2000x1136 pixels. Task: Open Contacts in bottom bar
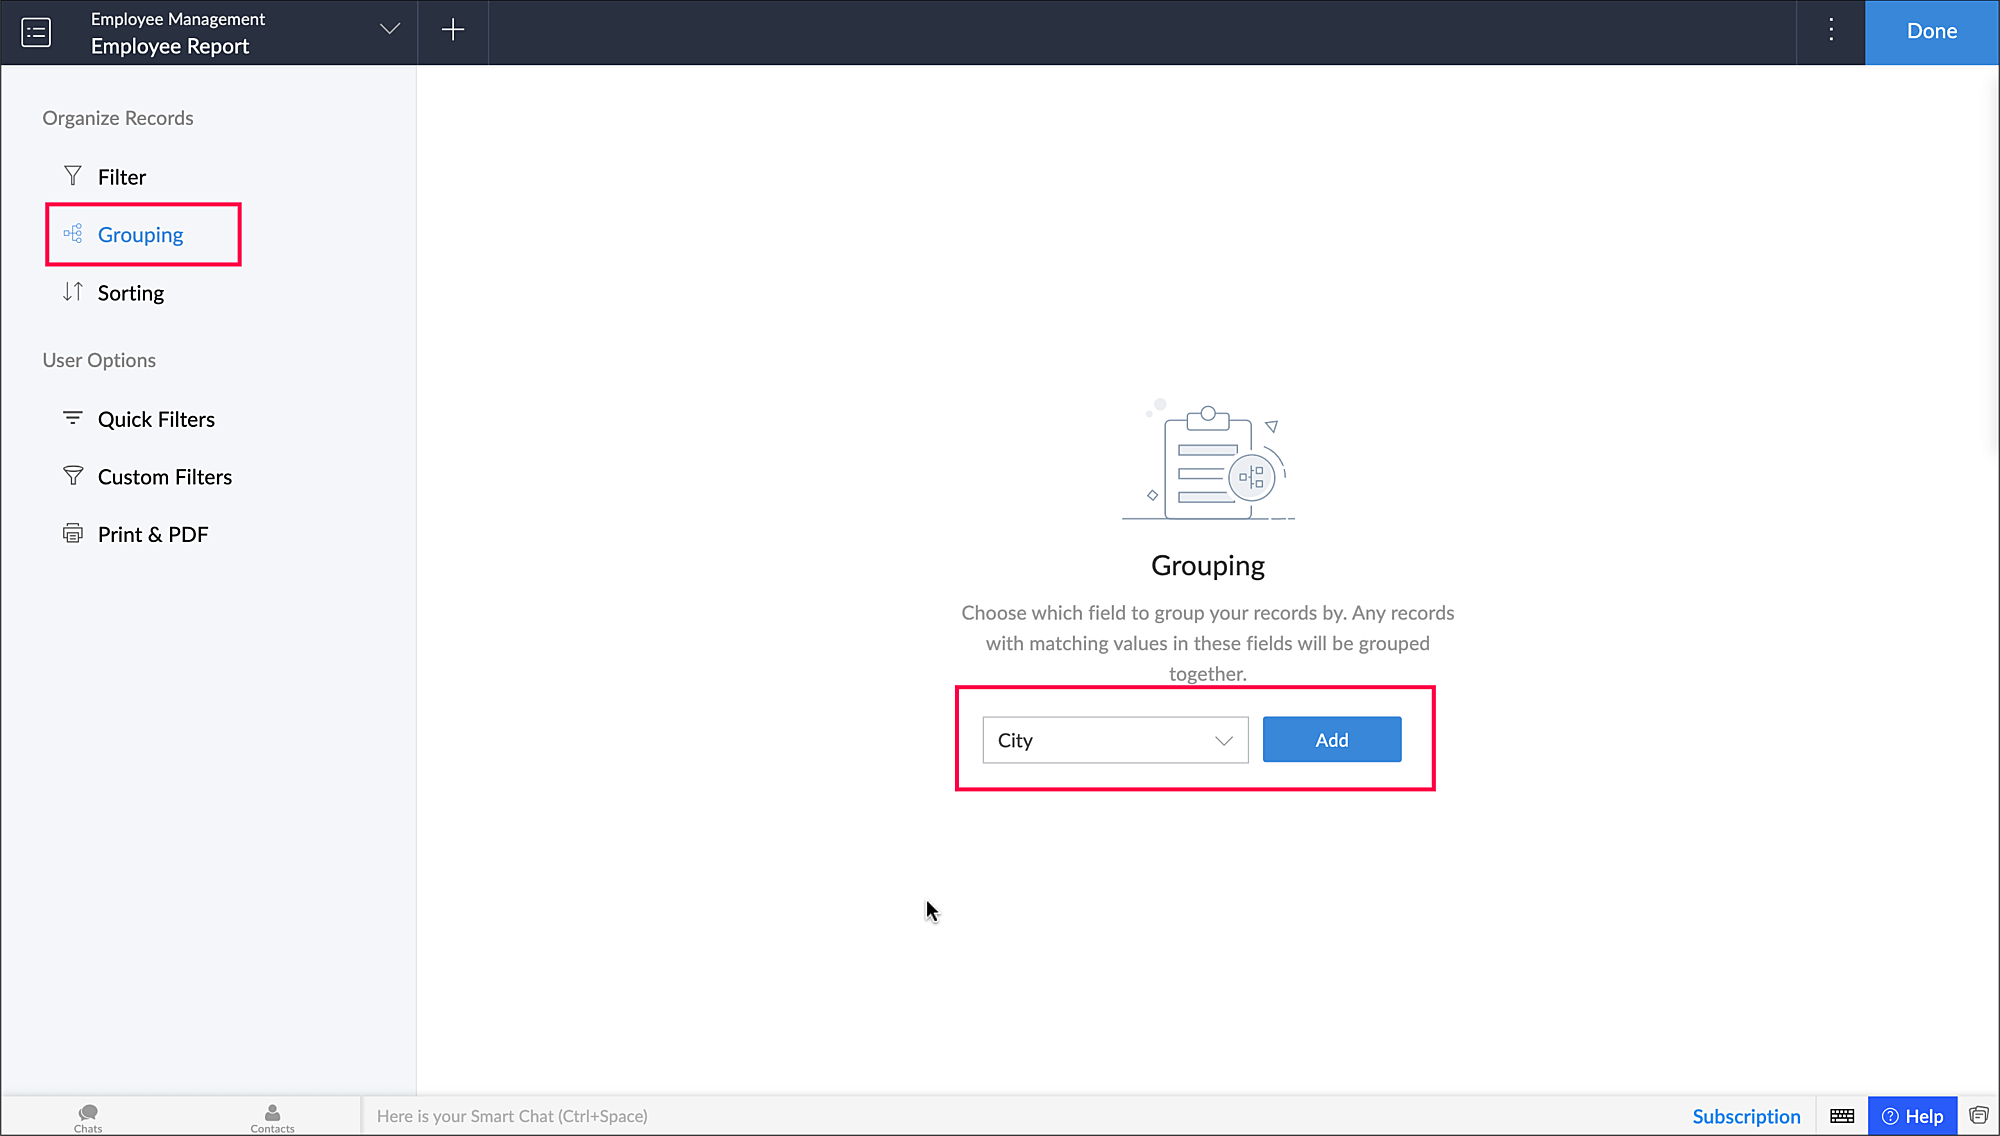pos(272,1117)
